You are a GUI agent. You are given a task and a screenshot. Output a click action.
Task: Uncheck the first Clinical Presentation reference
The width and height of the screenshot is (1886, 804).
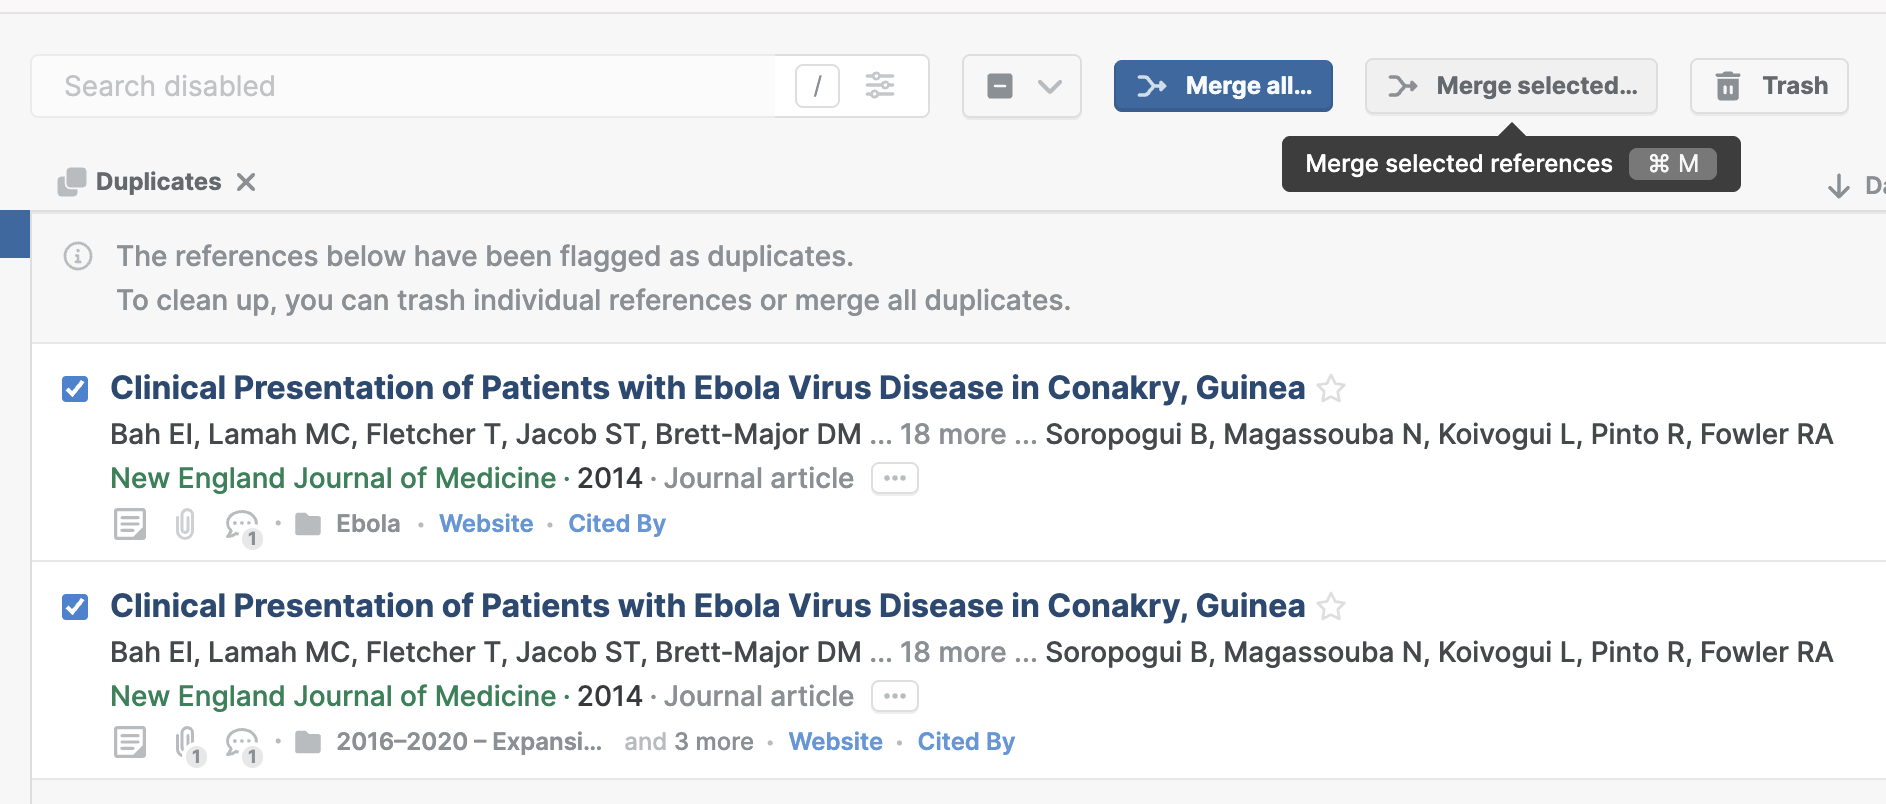click(x=75, y=389)
